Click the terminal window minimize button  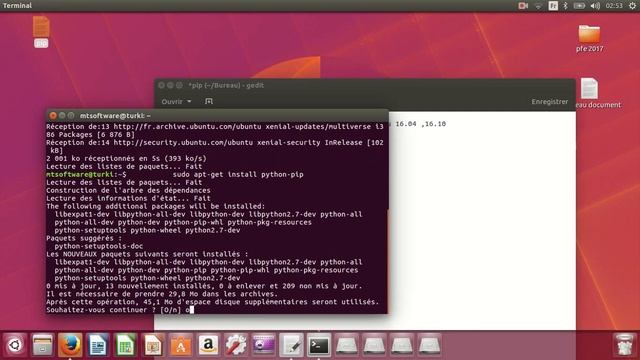coord(62,116)
